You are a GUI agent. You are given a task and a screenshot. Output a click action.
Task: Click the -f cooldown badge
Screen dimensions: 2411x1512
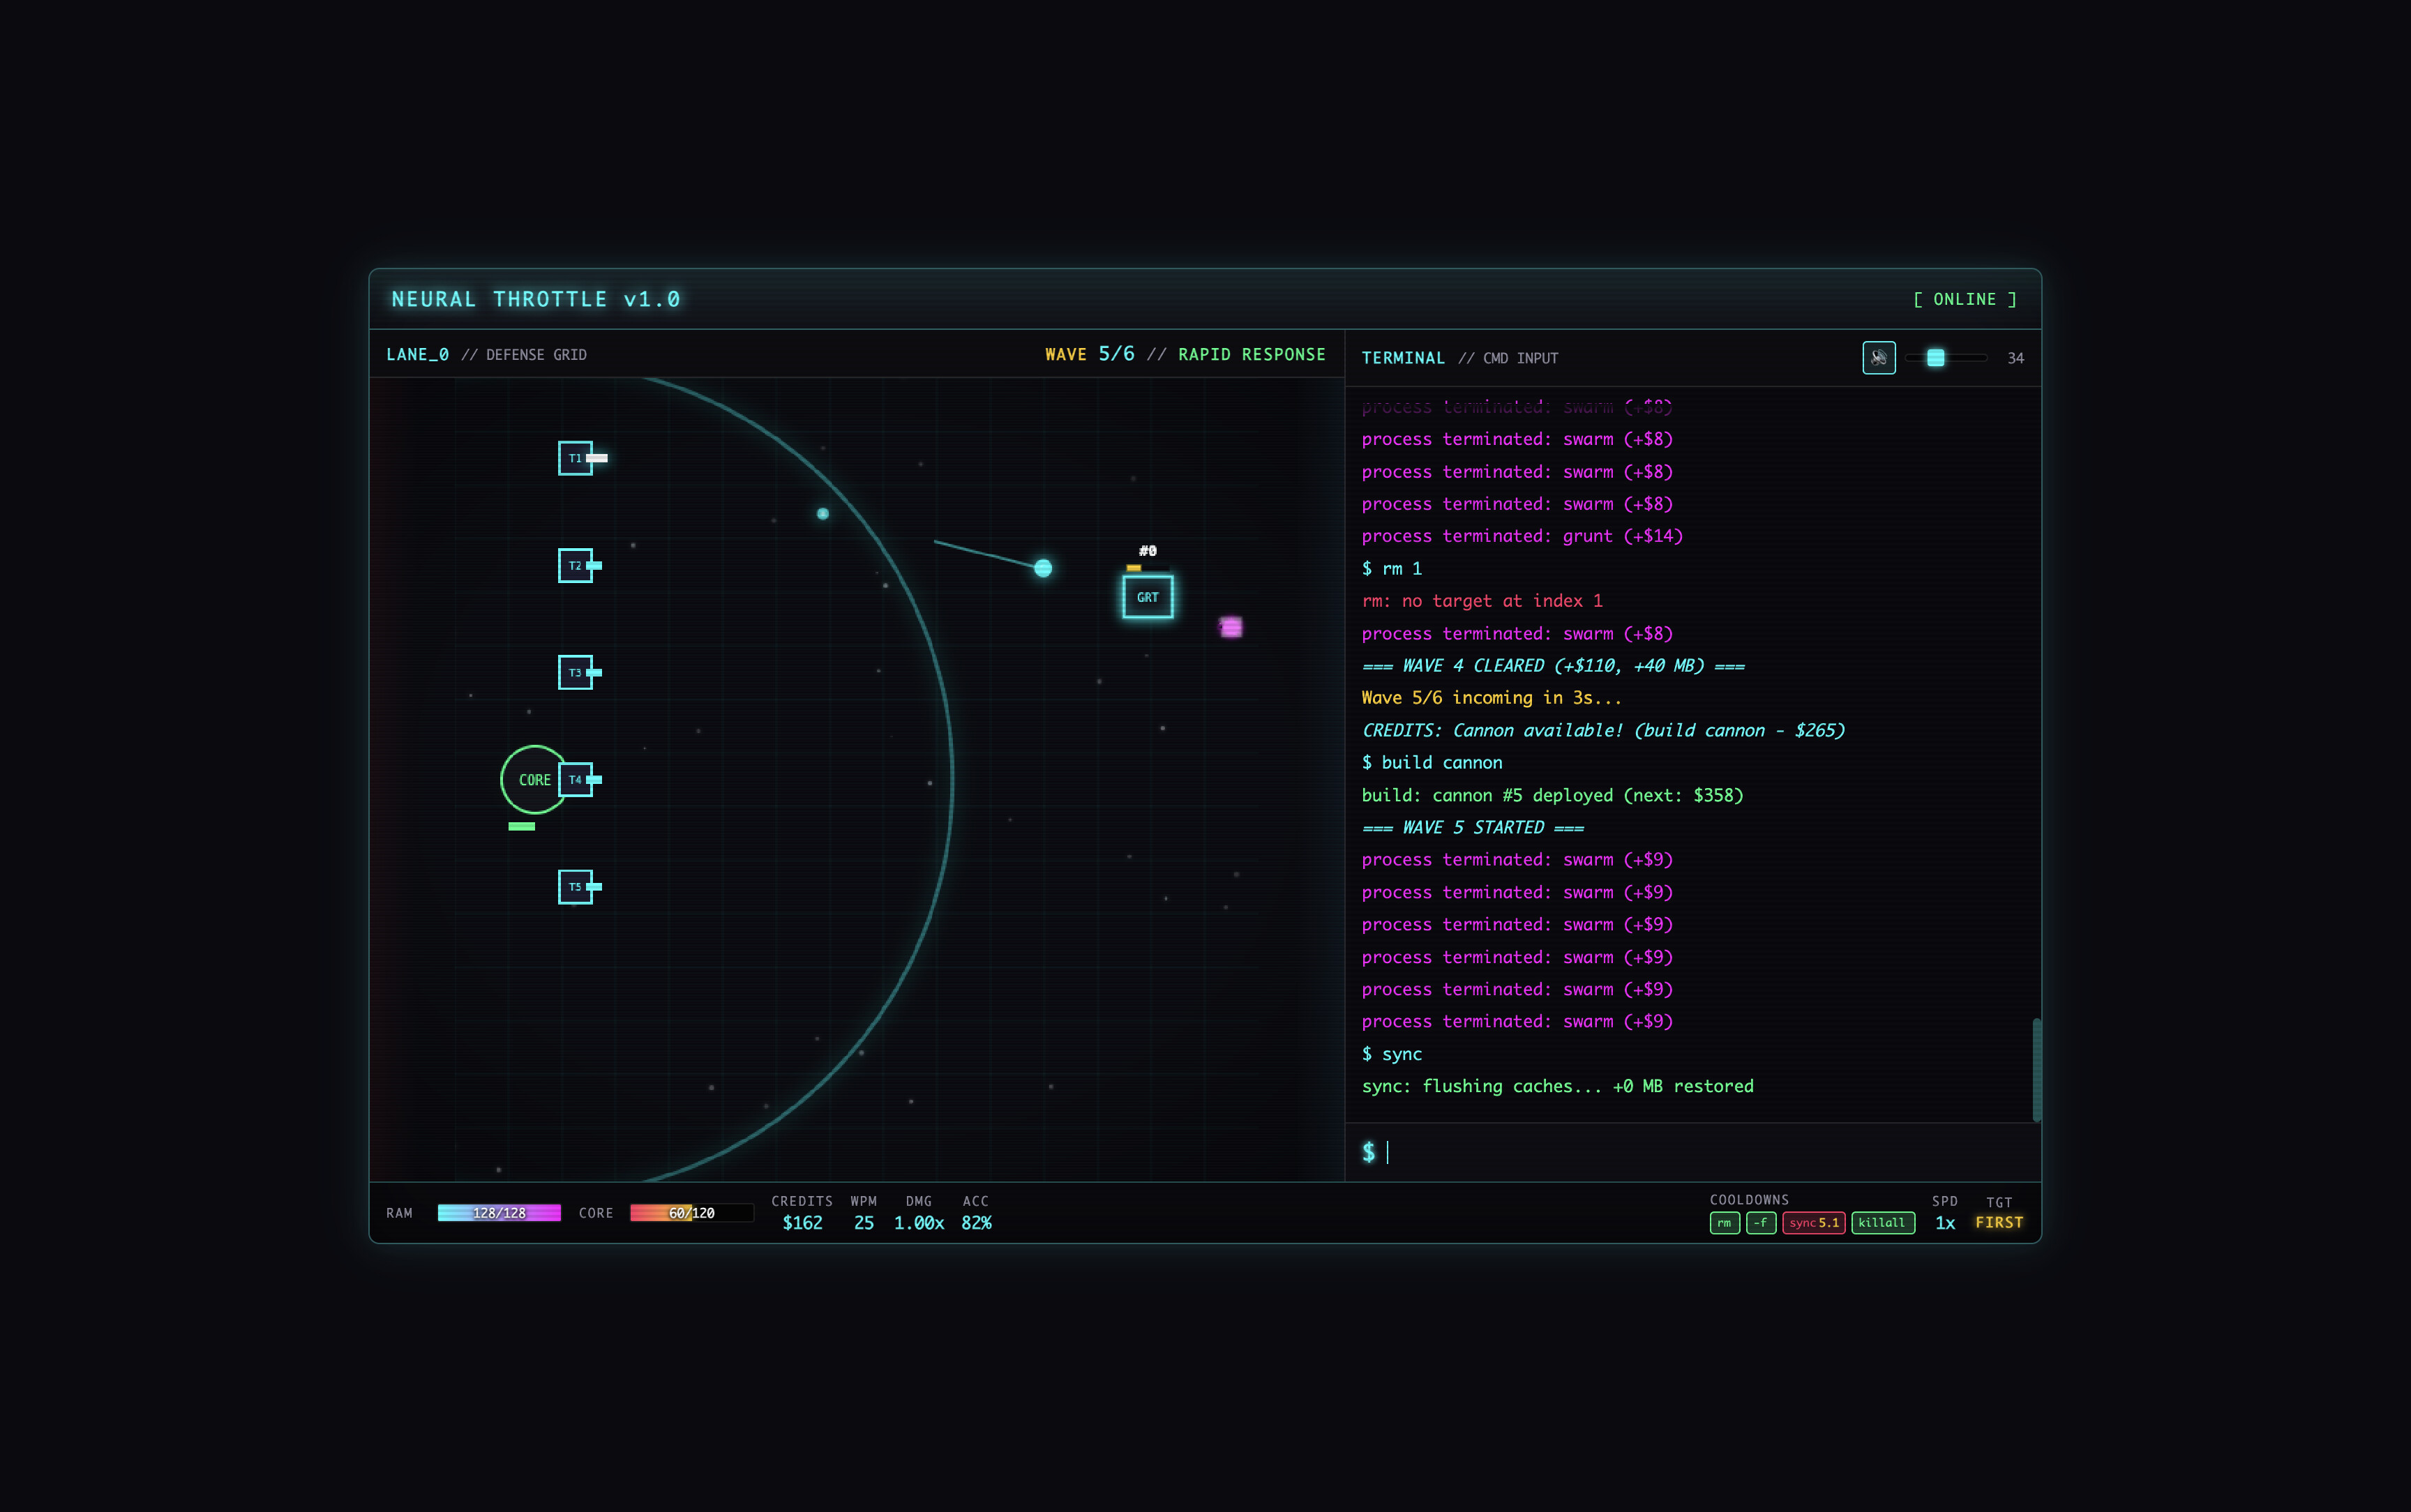pos(1762,1223)
